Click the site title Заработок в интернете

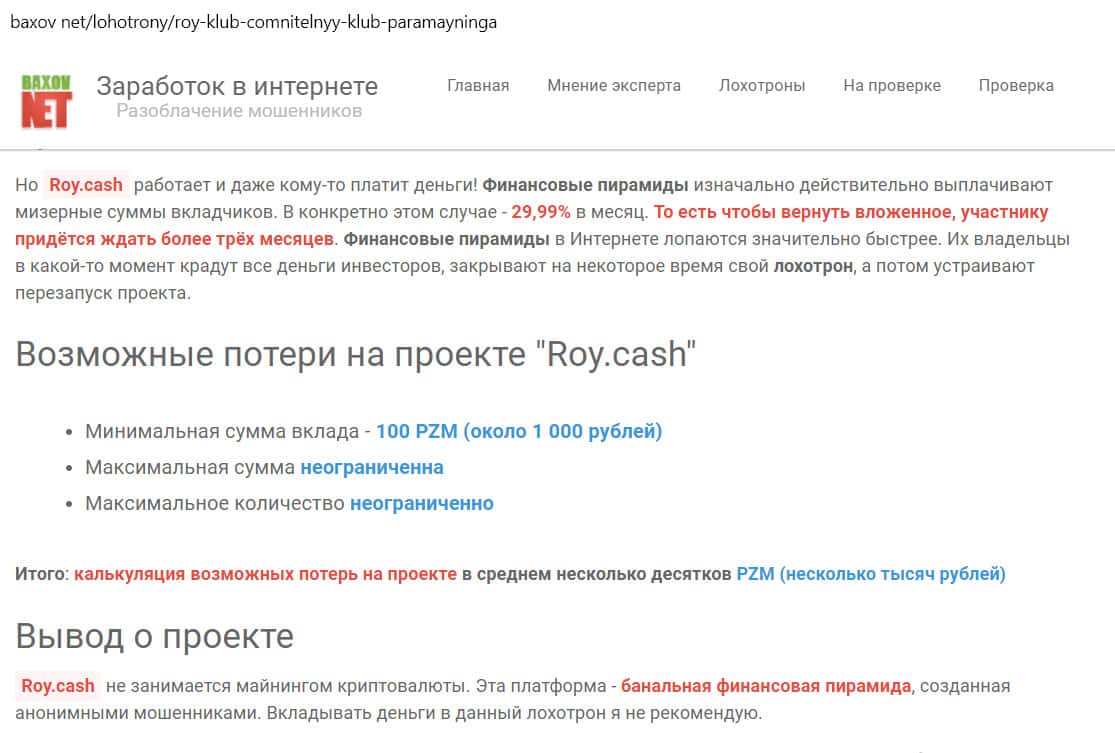pos(237,86)
